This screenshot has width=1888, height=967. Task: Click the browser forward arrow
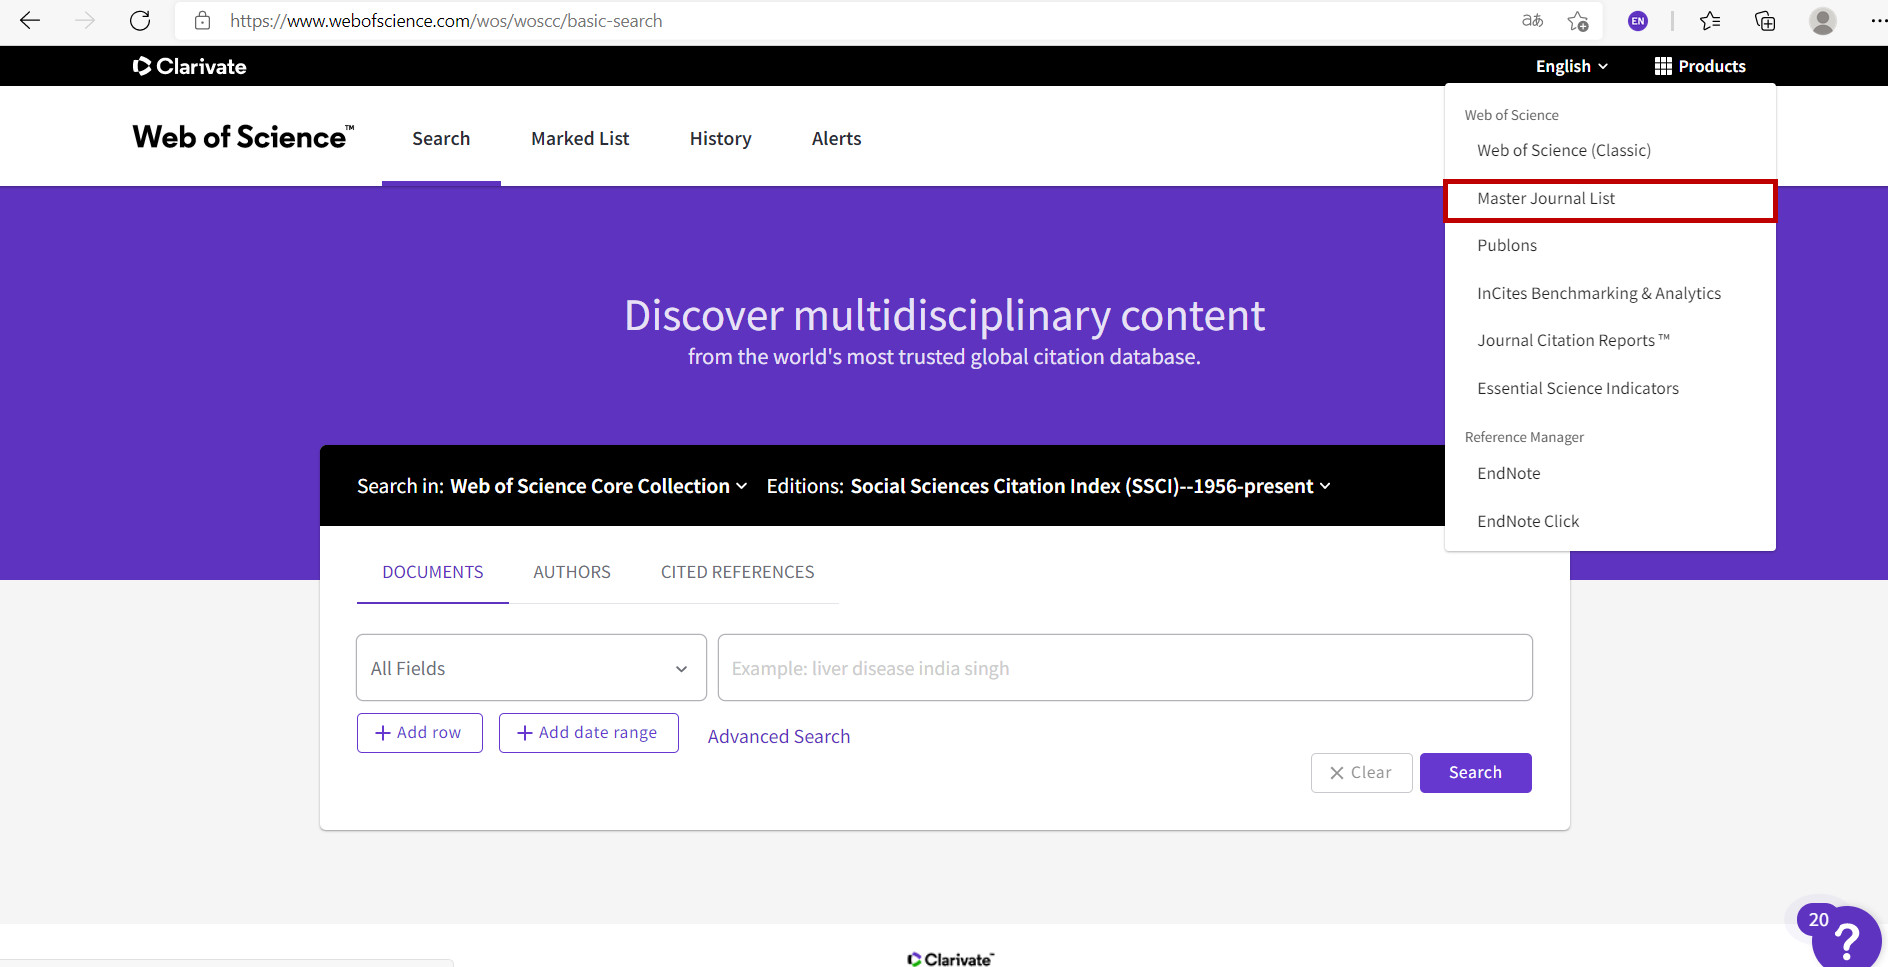pyautogui.click(x=85, y=21)
